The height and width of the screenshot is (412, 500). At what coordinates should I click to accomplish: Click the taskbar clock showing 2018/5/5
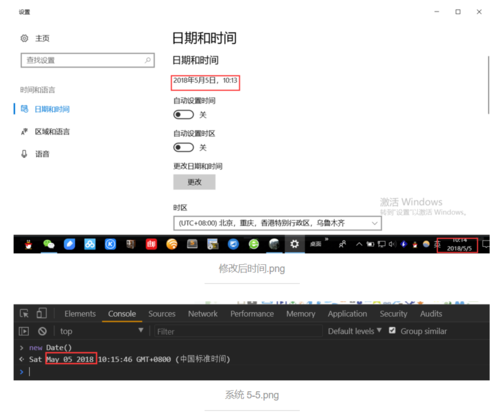tap(459, 245)
